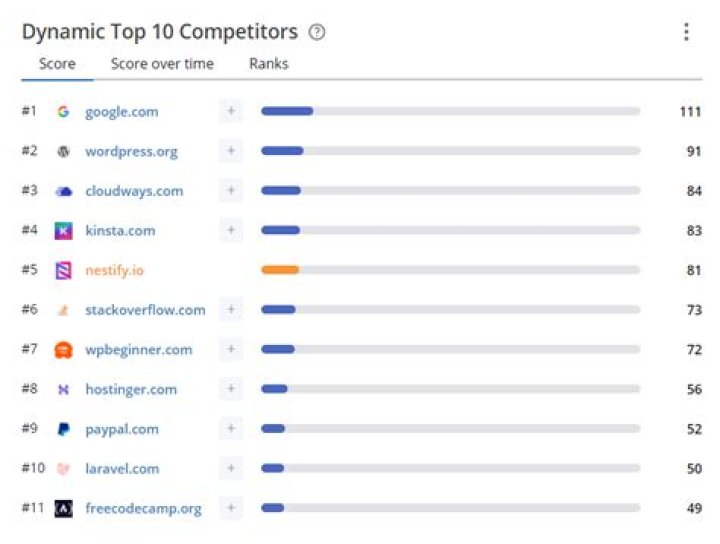Click the help question mark icon

tap(317, 32)
